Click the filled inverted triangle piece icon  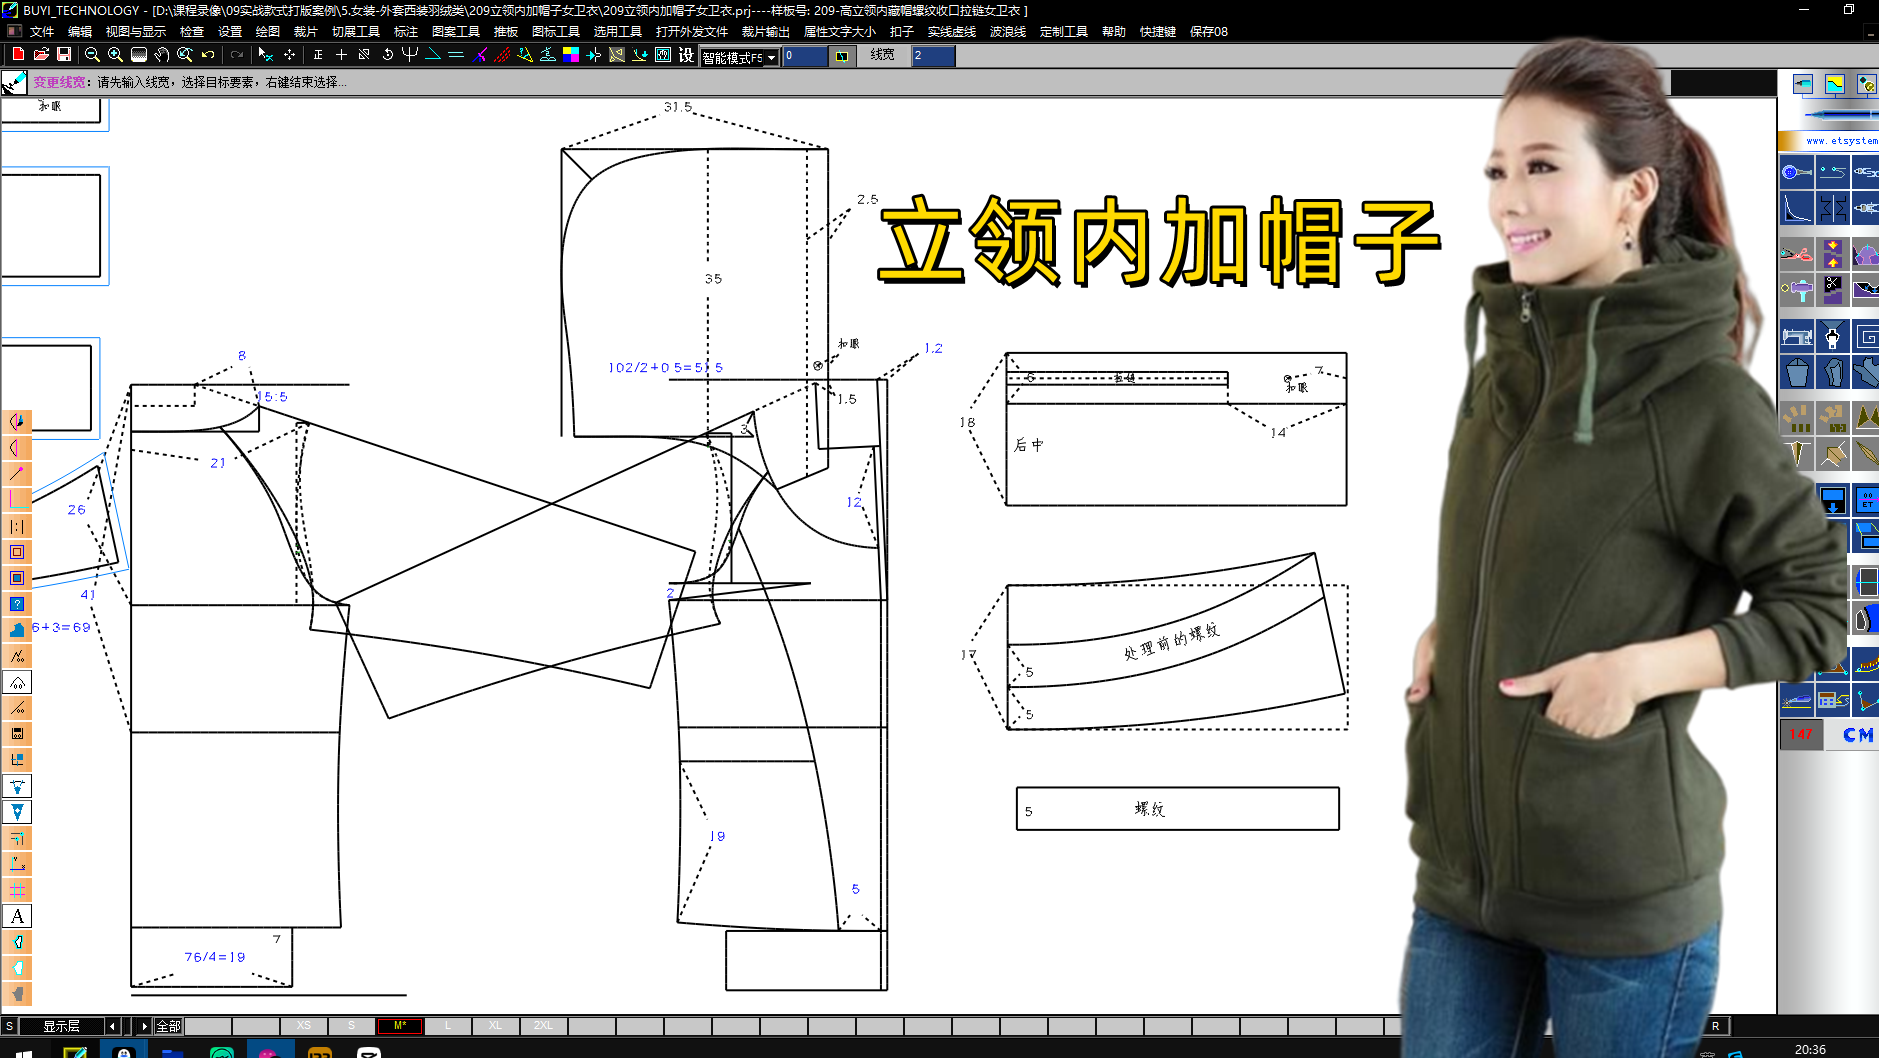click(17, 812)
